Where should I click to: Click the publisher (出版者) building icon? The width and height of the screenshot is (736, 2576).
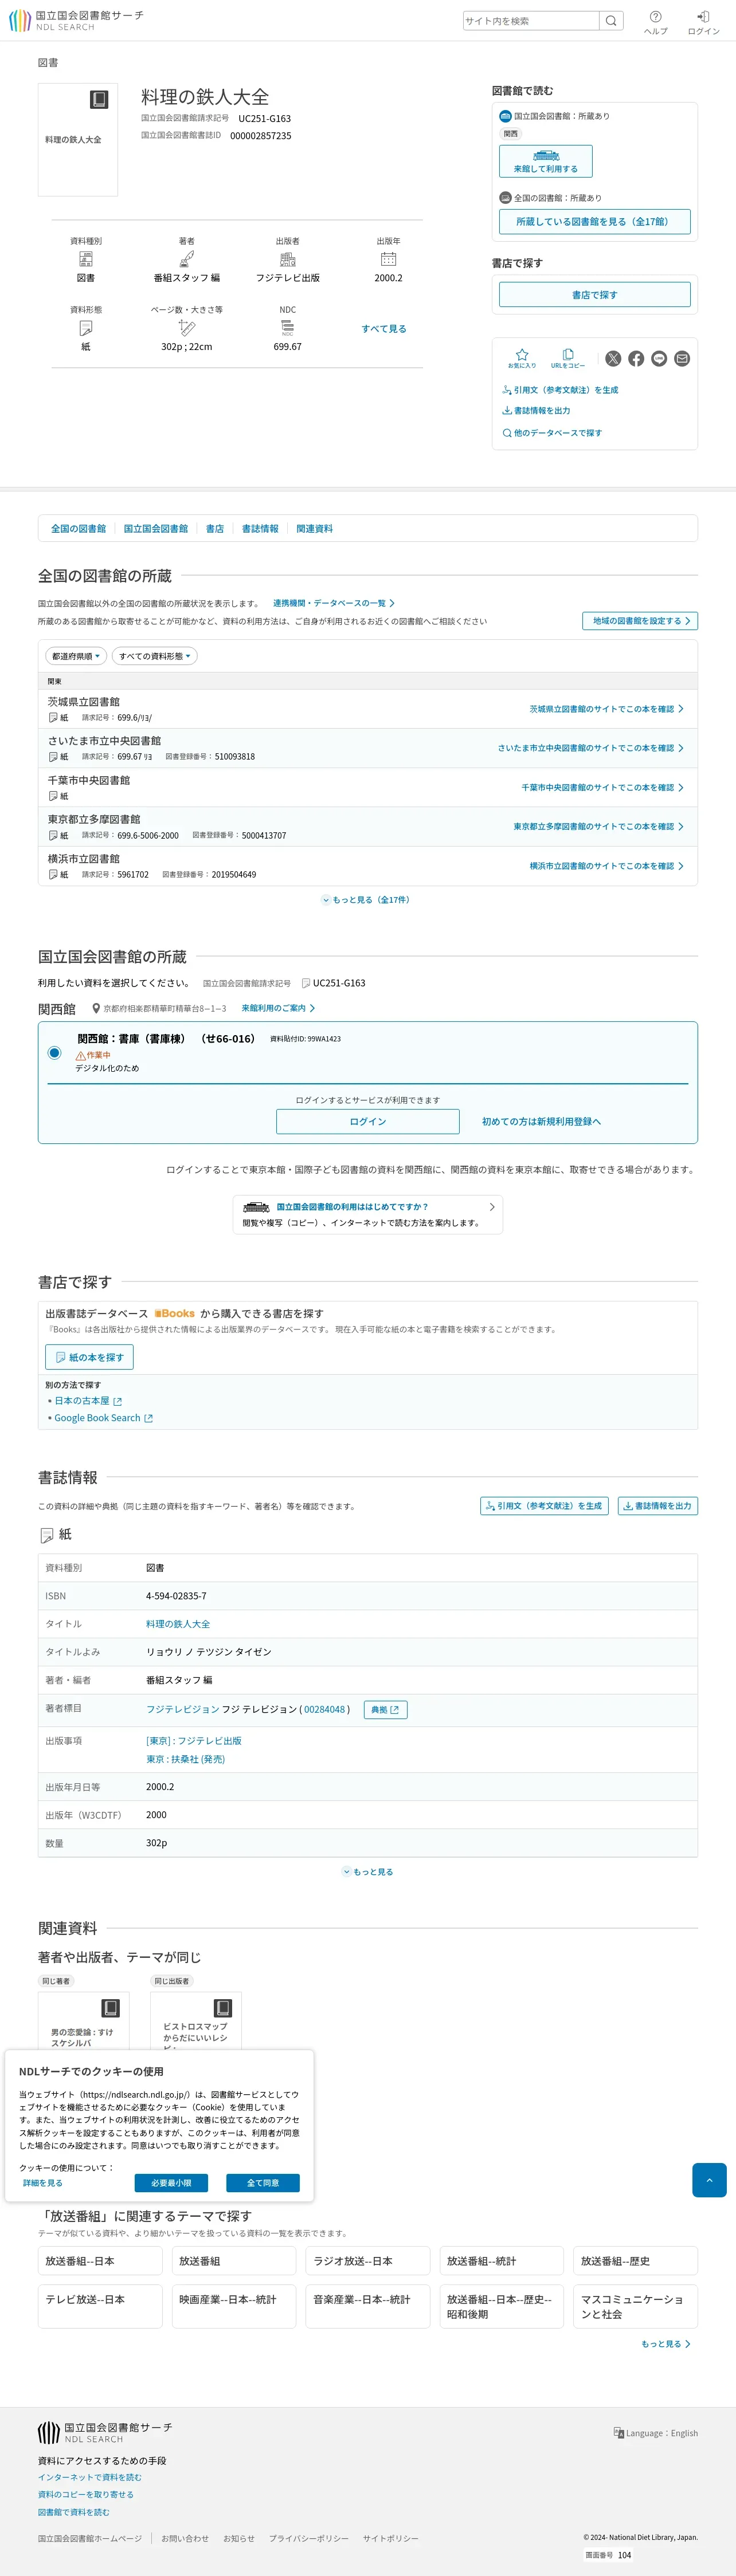[288, 259]
